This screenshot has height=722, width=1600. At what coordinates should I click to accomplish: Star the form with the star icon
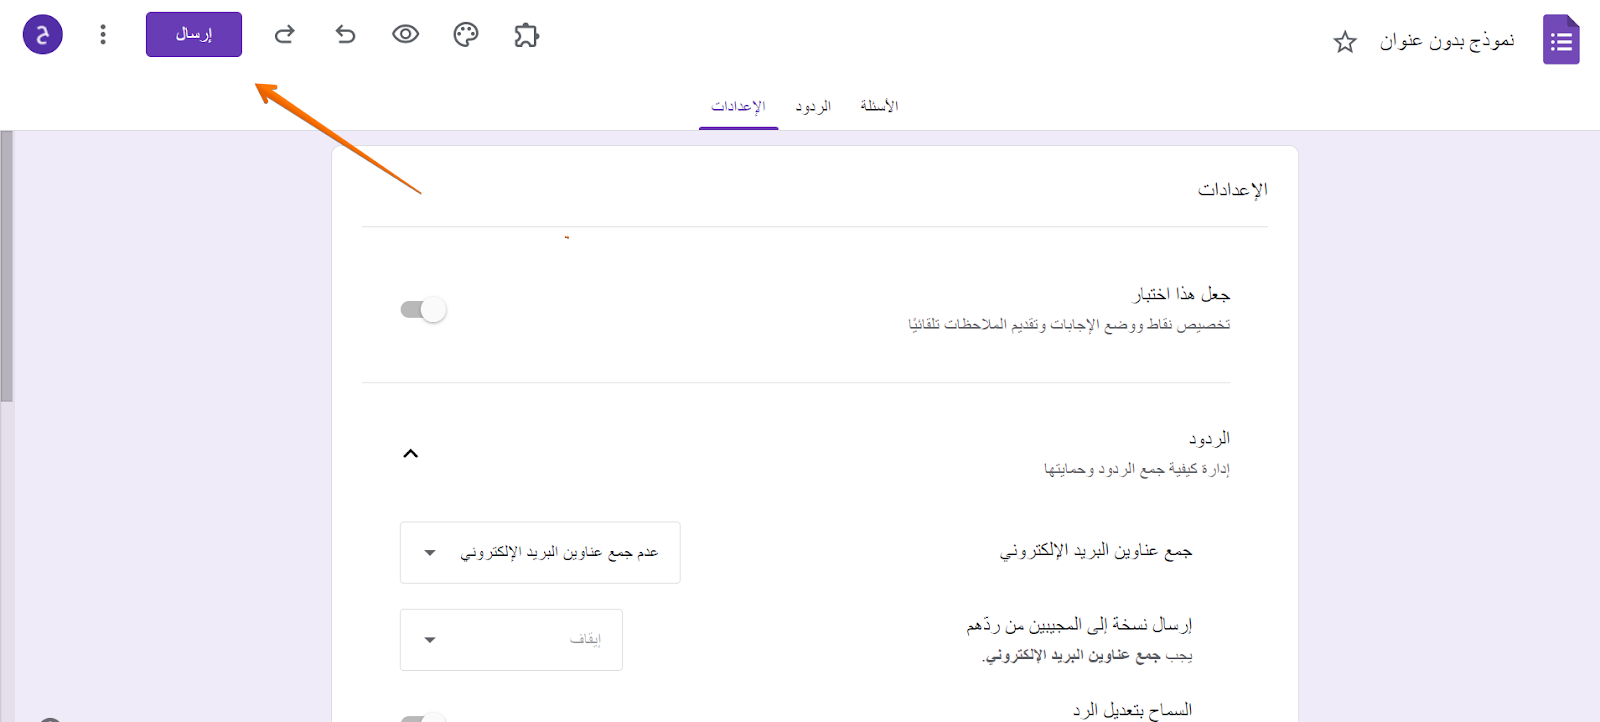click(x=1345, y=41)
